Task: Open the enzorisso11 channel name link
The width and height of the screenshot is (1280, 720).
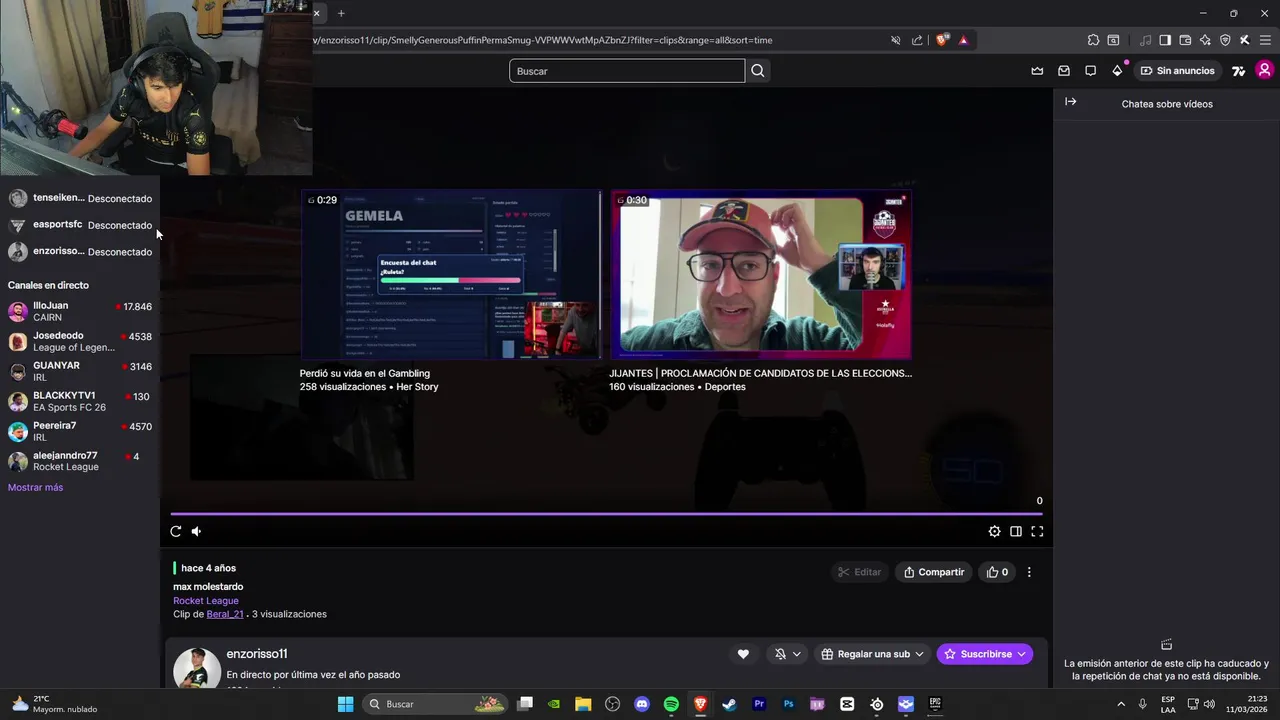Action: click(x=257, y=654)
